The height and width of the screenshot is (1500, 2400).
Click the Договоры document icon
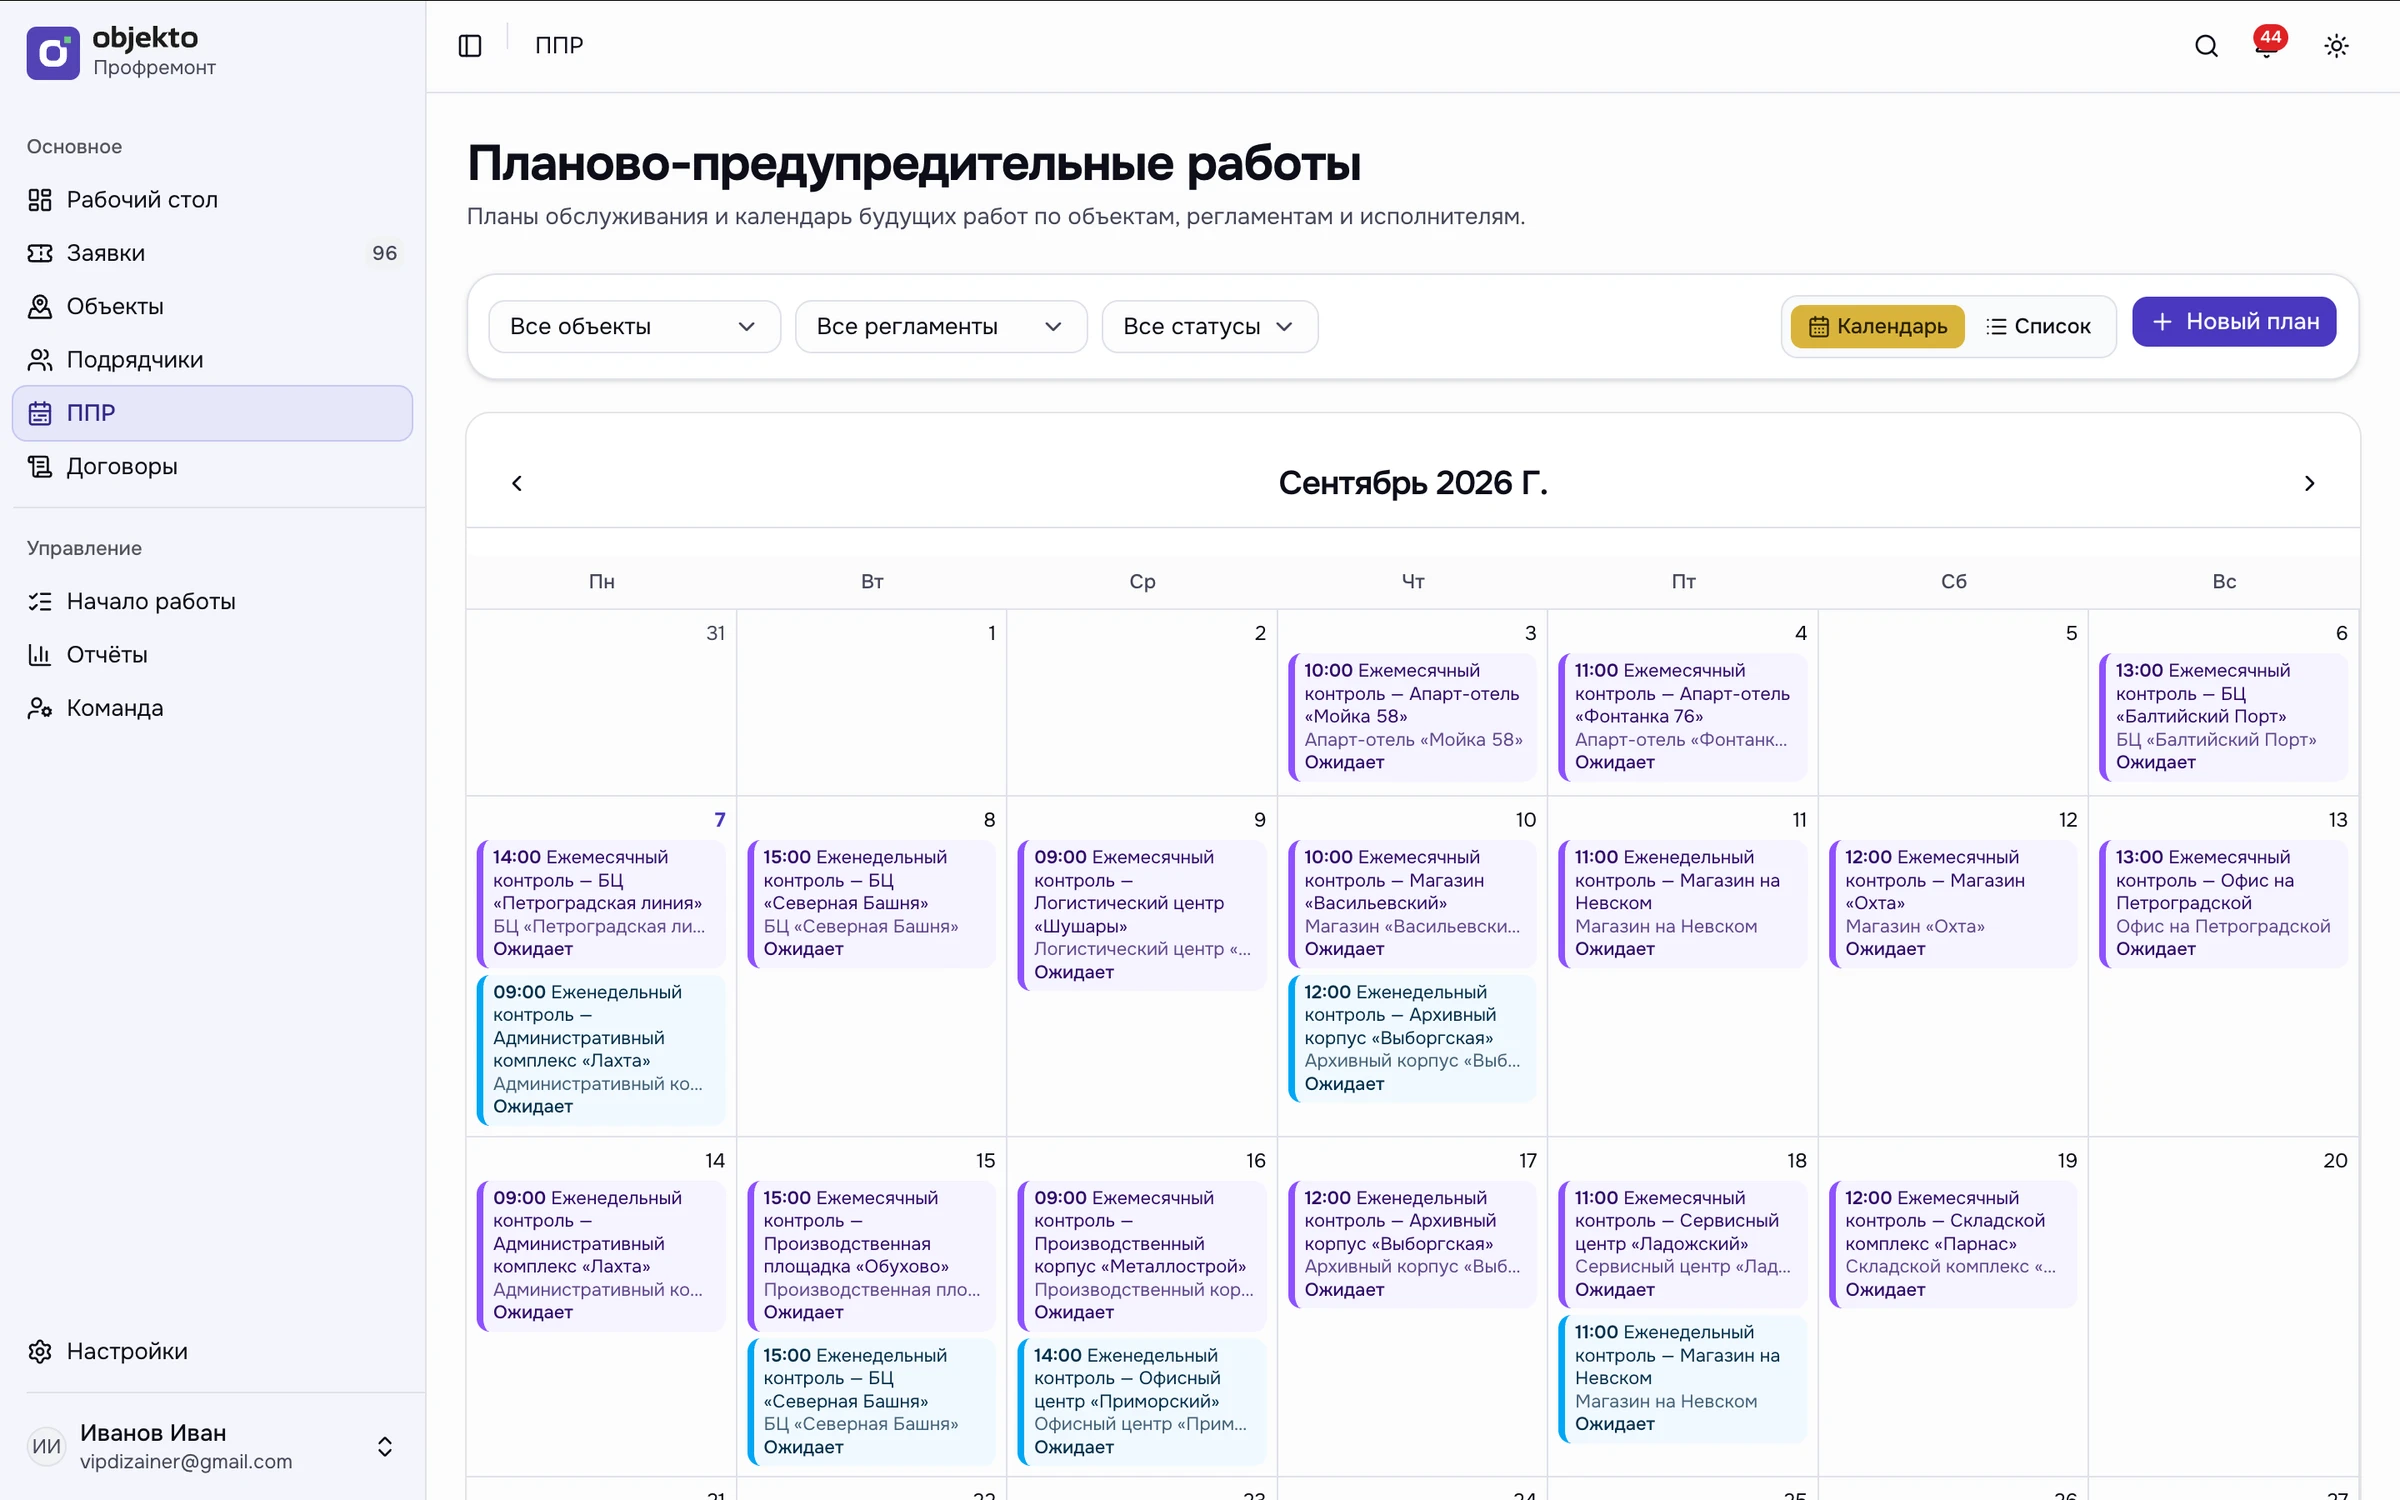[40, 466]
